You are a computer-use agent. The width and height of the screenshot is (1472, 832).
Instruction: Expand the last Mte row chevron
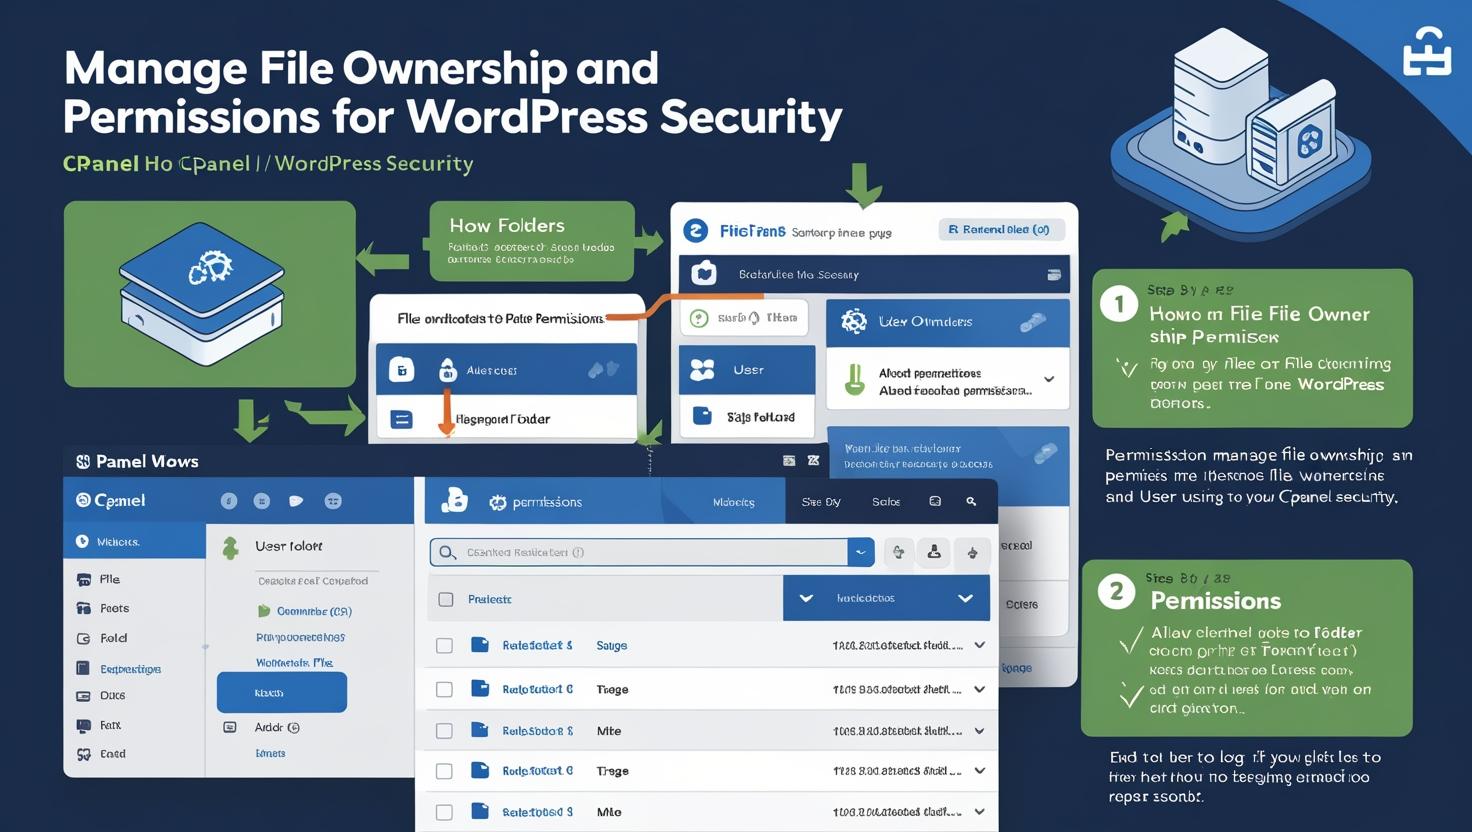pyautogui.click(x=980, y=812)
